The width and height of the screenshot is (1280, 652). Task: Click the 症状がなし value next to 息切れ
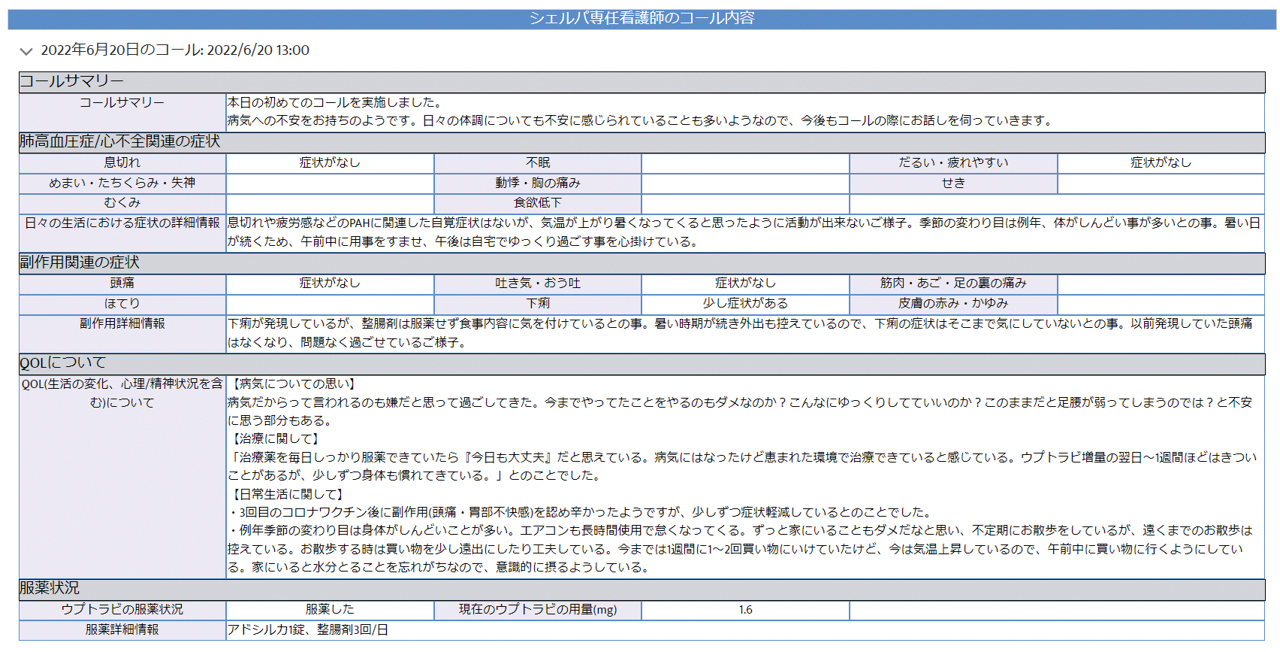pos(330,162)
